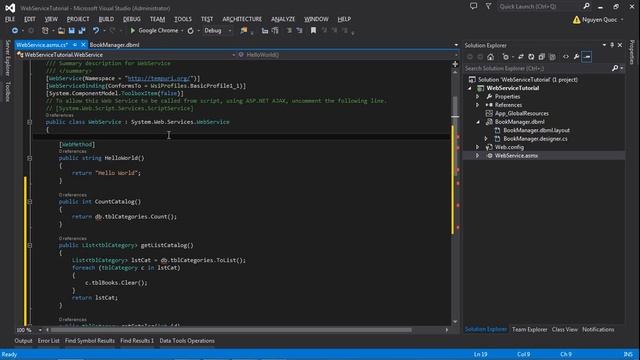The width and height of the screenshot is (640, 360).
Task: Select App_GlobalResources folder in tree
Action: (x=522, y=113)
